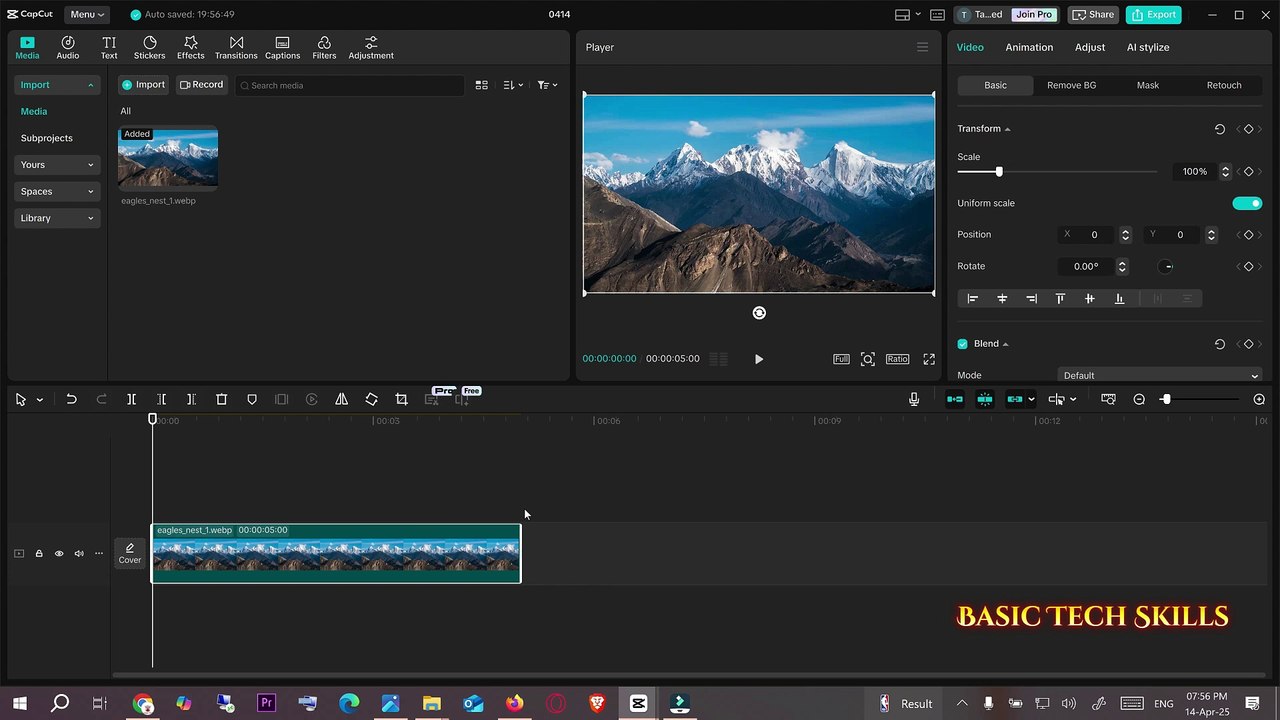Select the Split clip tool
1280x720 pixels.
(x=131, y=399)
